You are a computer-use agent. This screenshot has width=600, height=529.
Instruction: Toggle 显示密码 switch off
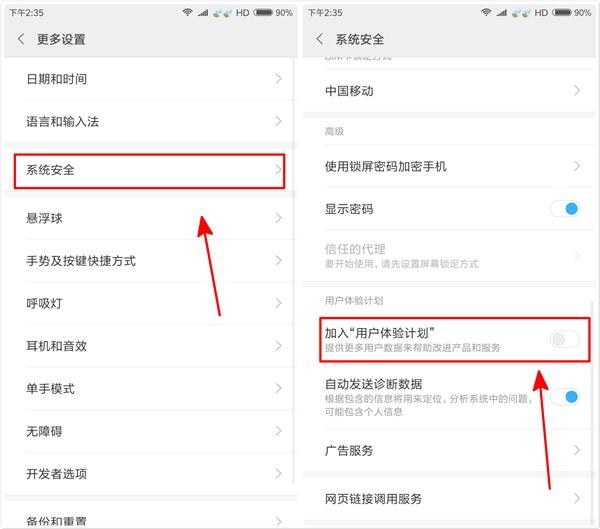tap(565, 209)
